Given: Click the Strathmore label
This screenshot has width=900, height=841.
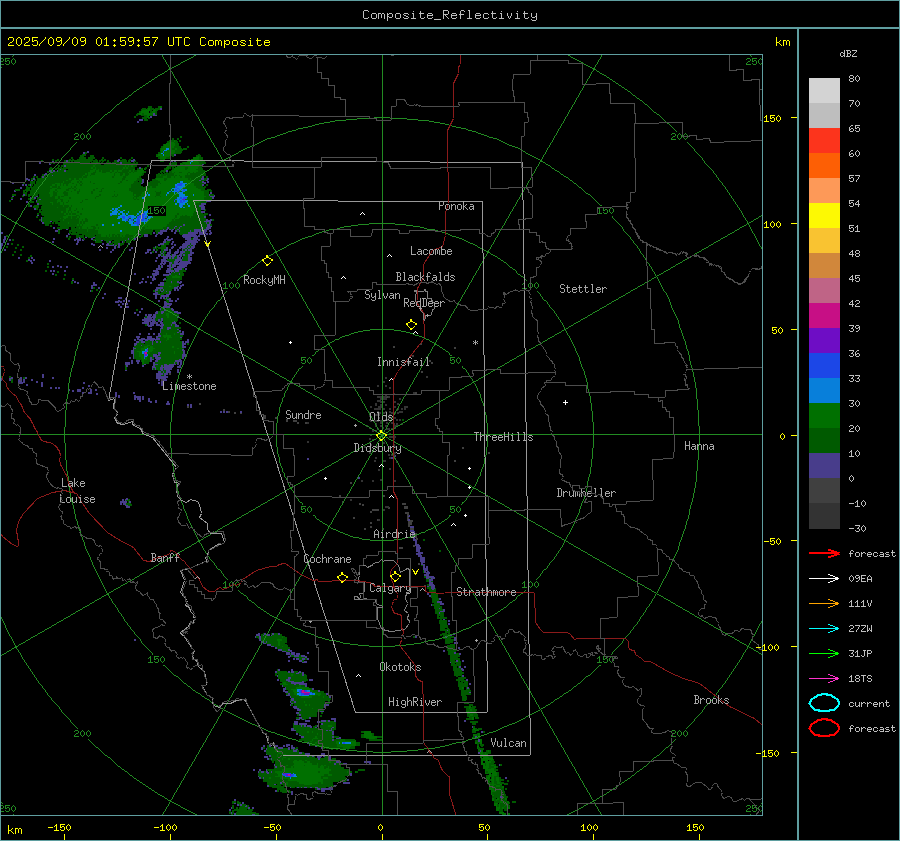Looking at the screenshot, I should [x=486, y=592].
